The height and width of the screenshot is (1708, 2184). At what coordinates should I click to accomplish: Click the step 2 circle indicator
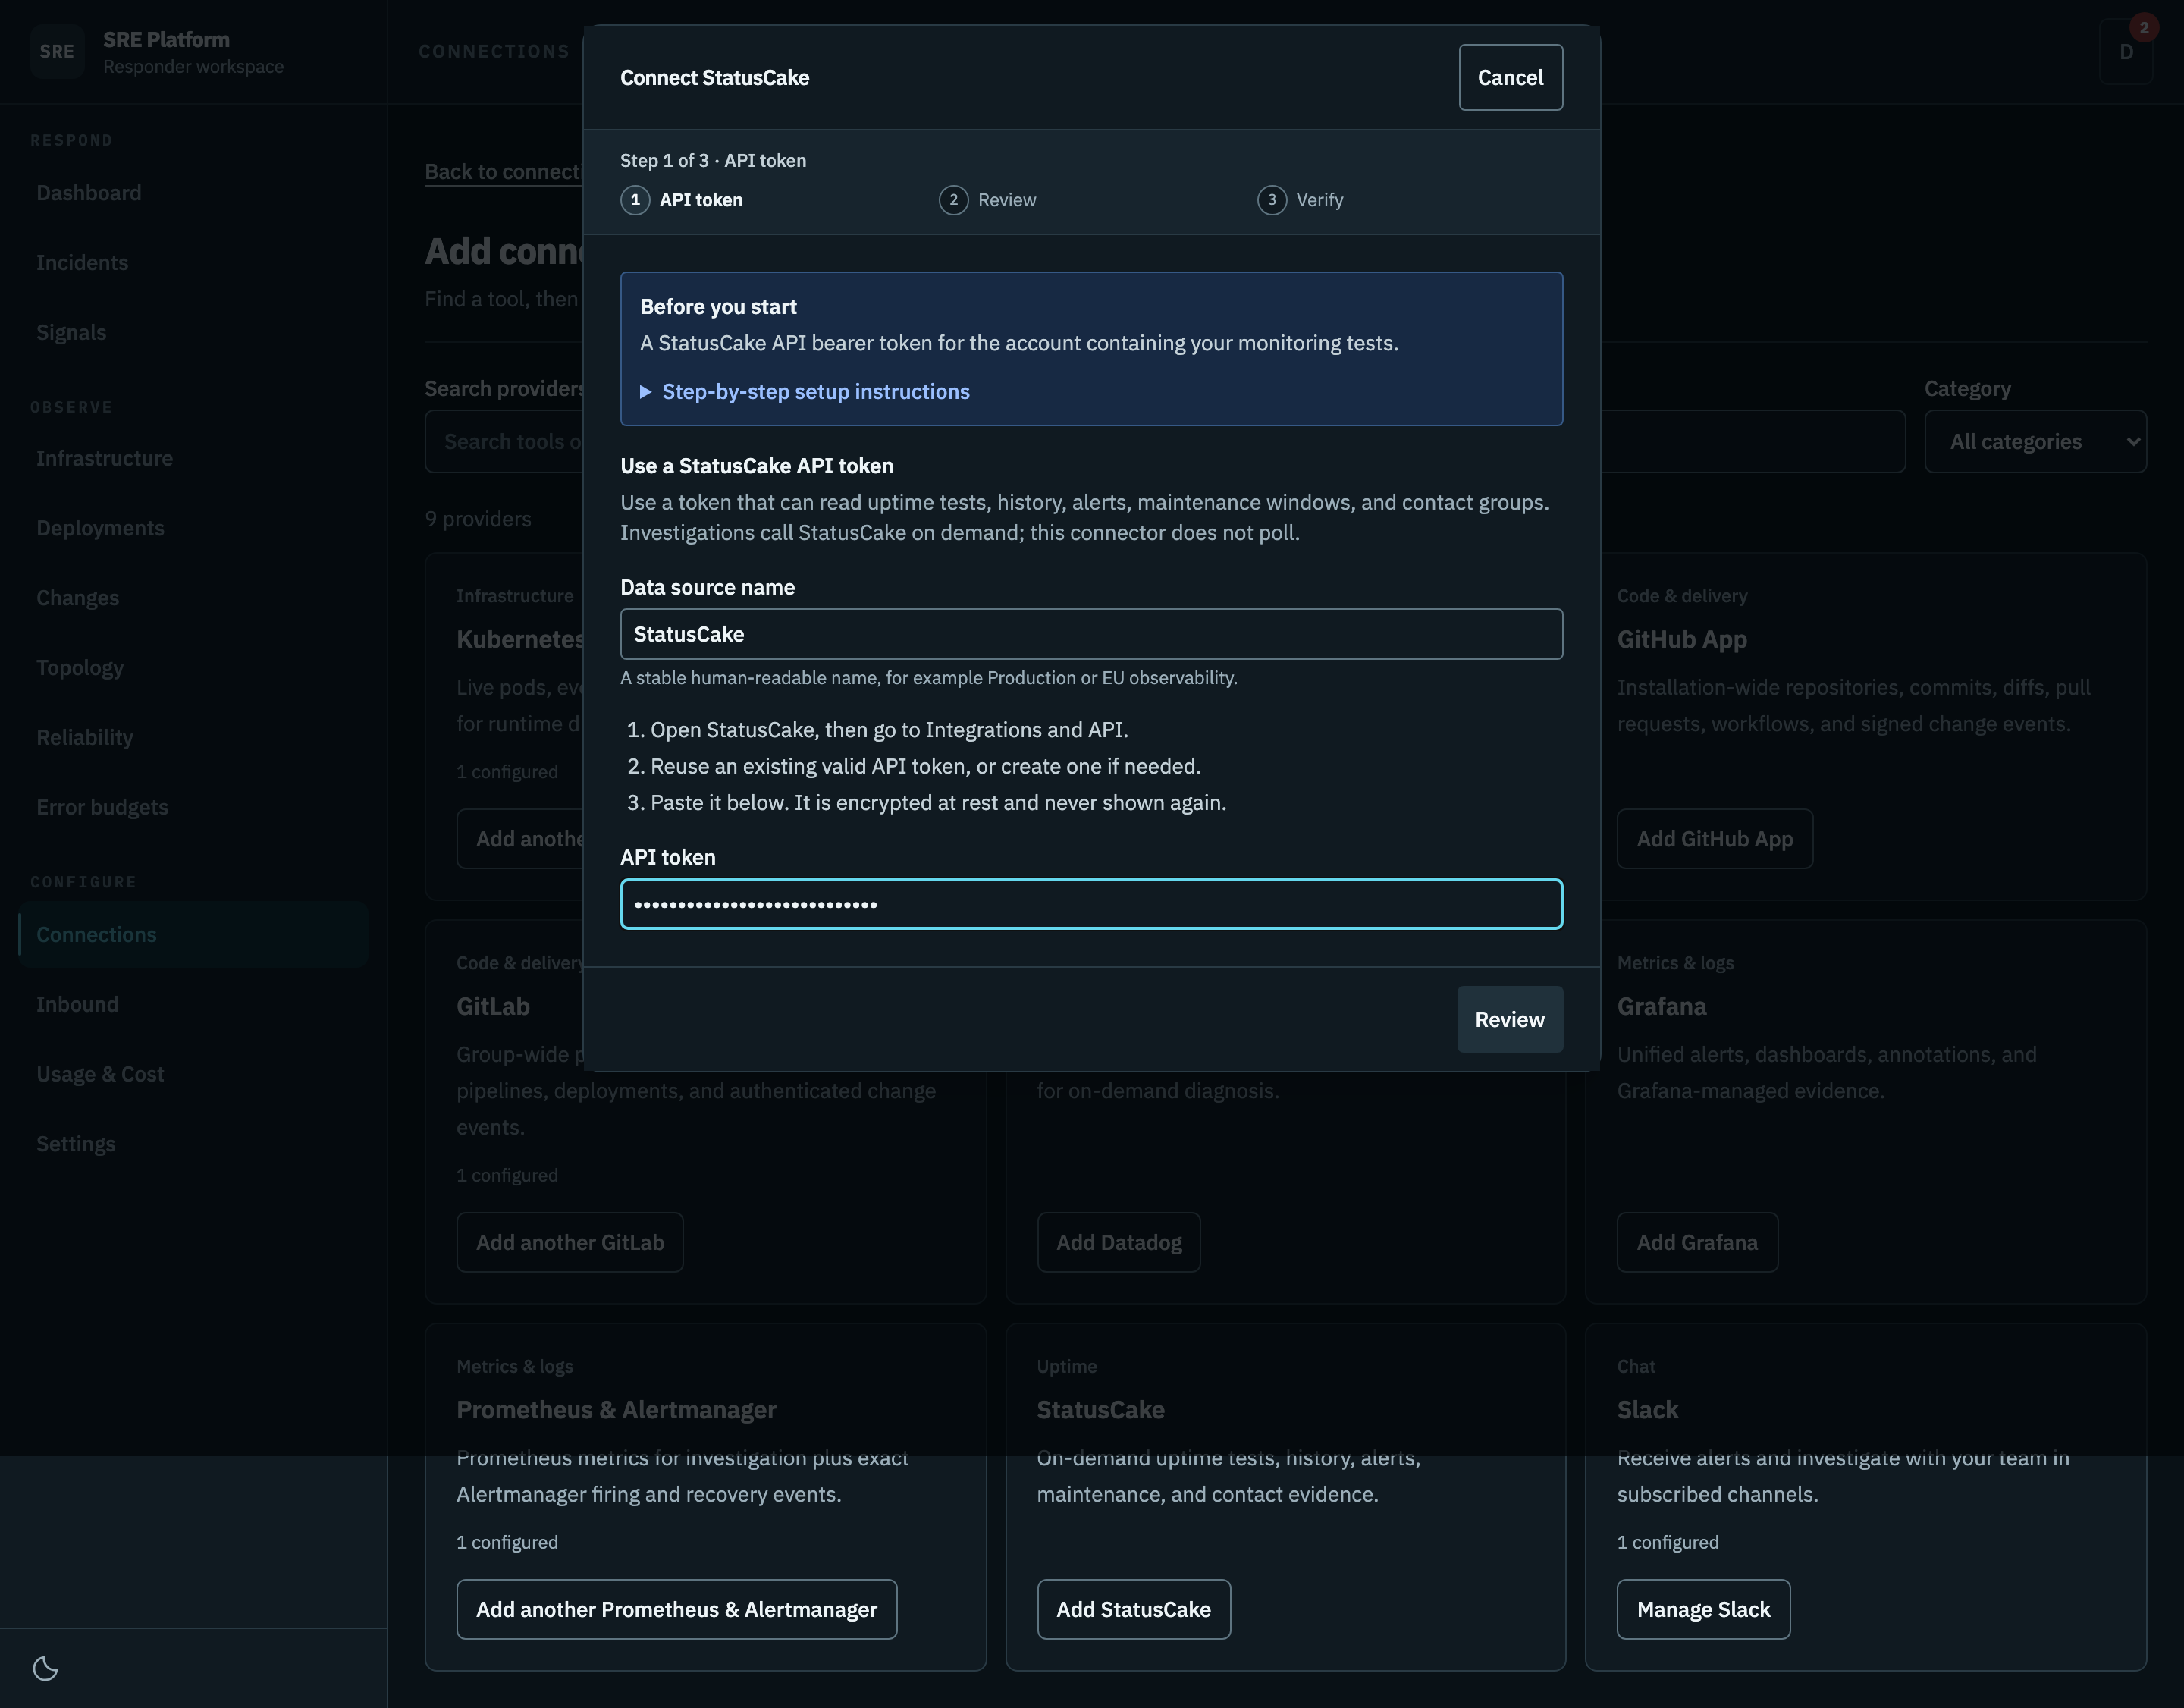953,200
